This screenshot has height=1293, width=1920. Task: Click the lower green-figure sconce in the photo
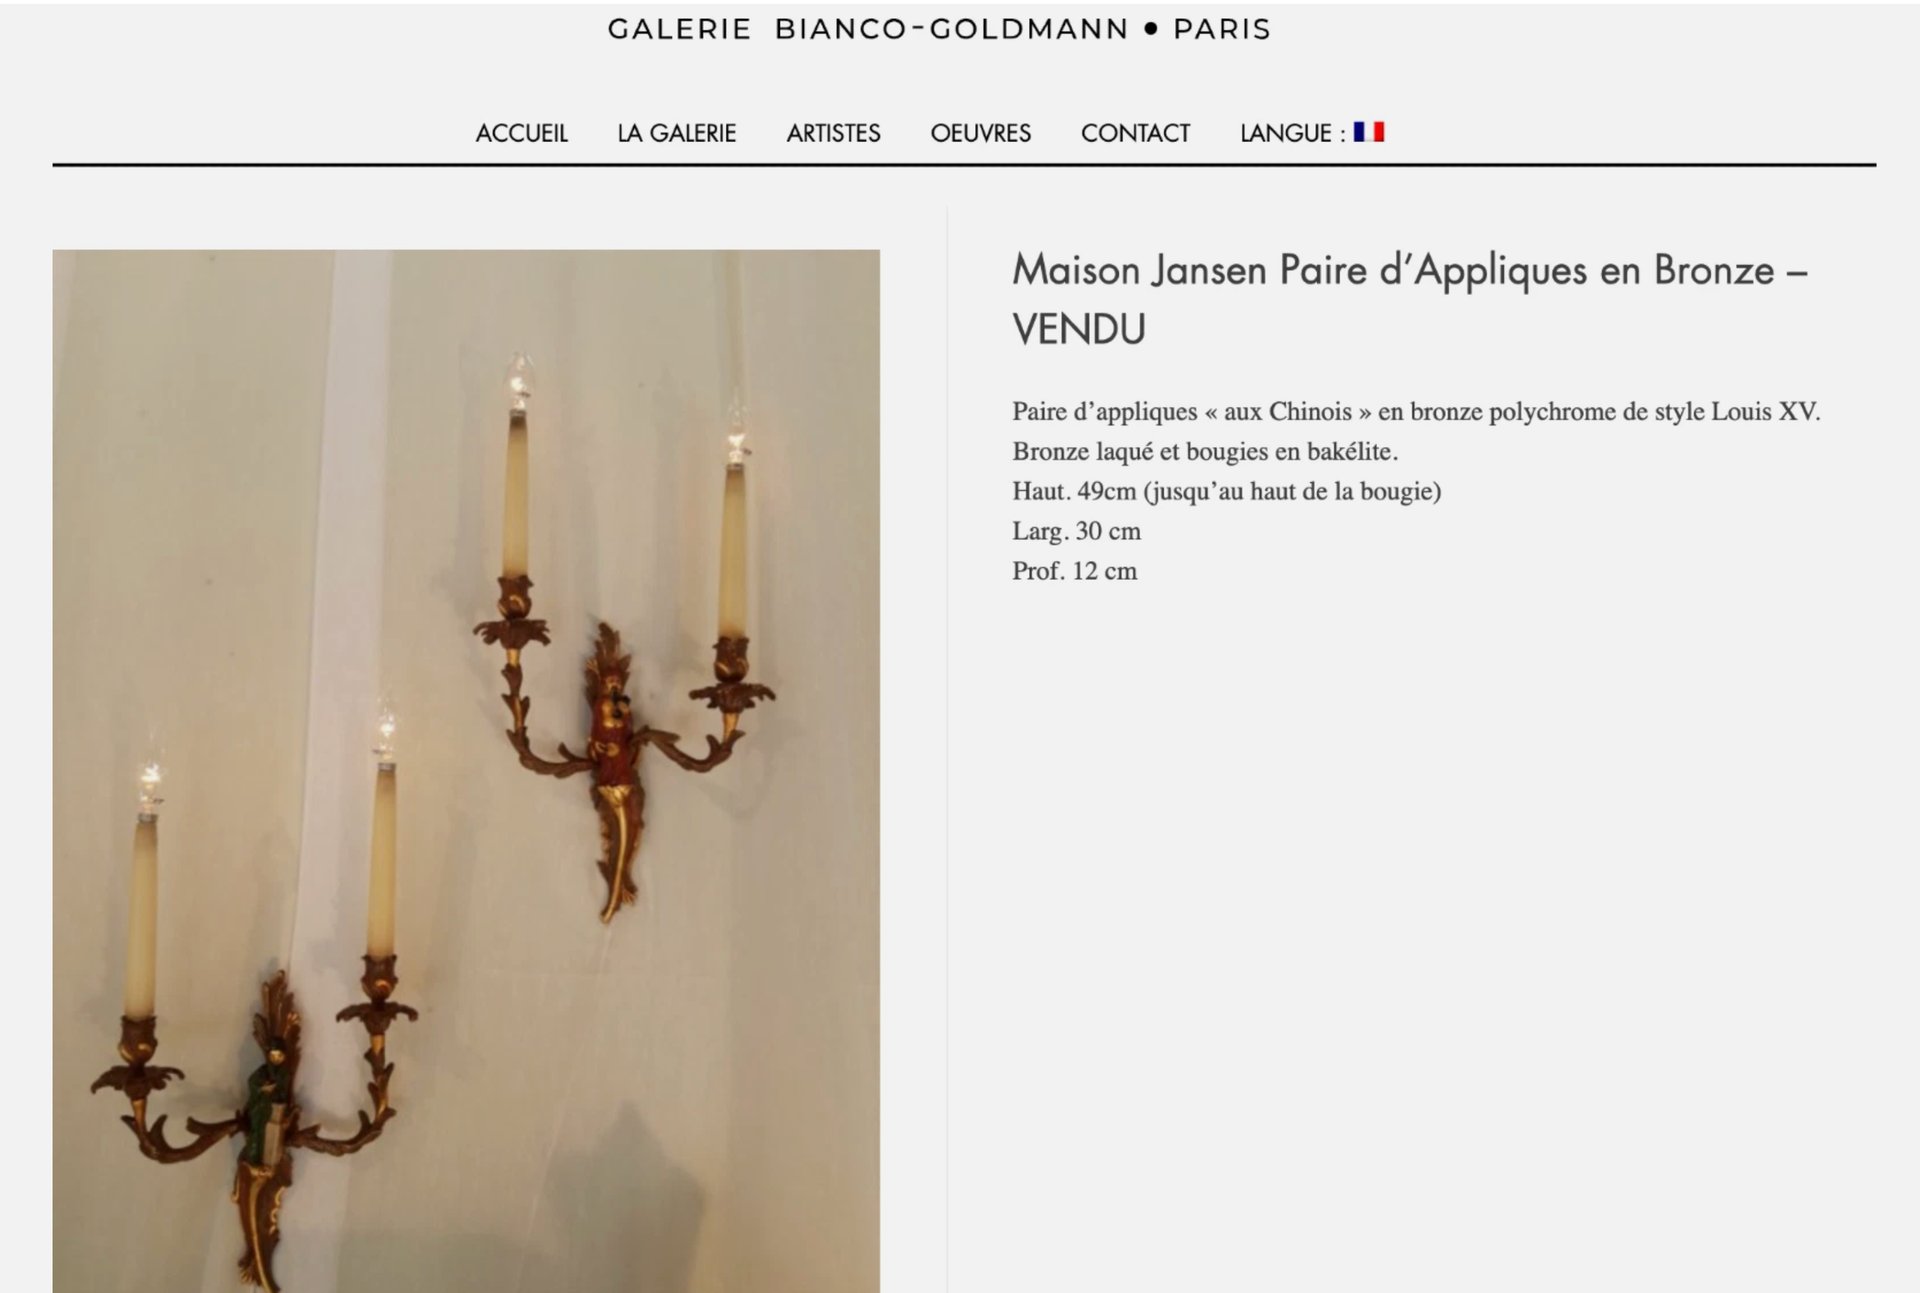point(255,1000)
